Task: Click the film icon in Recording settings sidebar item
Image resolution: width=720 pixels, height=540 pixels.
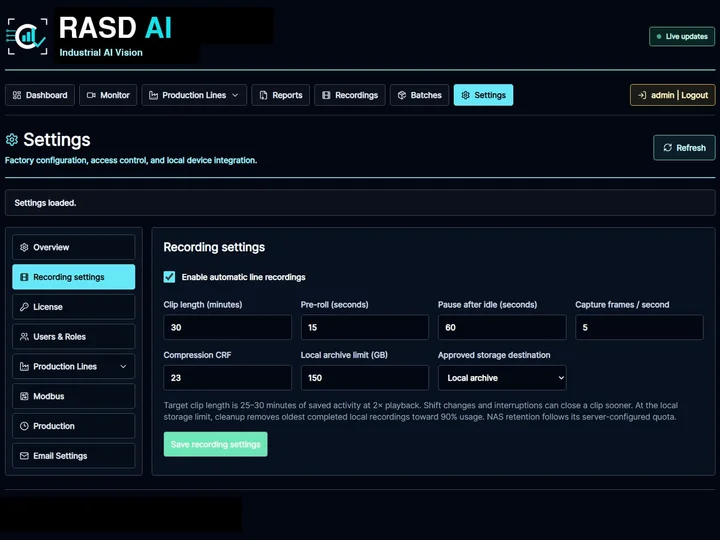Action: 24,277
